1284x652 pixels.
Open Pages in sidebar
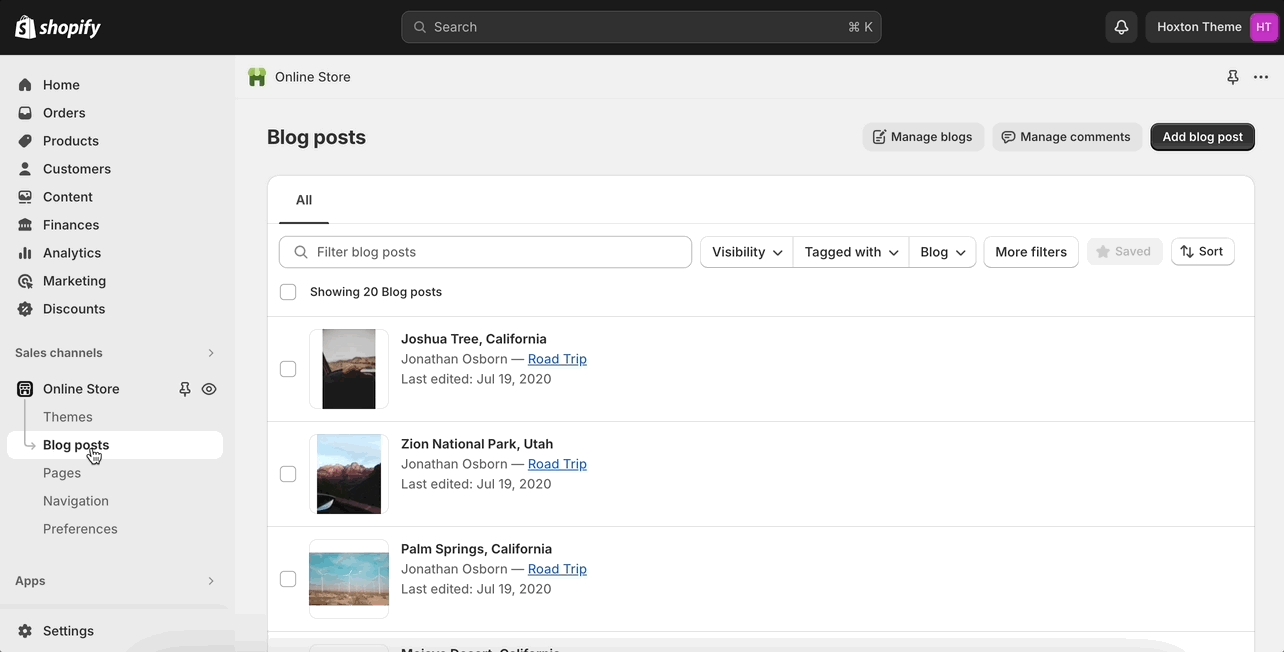click(62, 473)
